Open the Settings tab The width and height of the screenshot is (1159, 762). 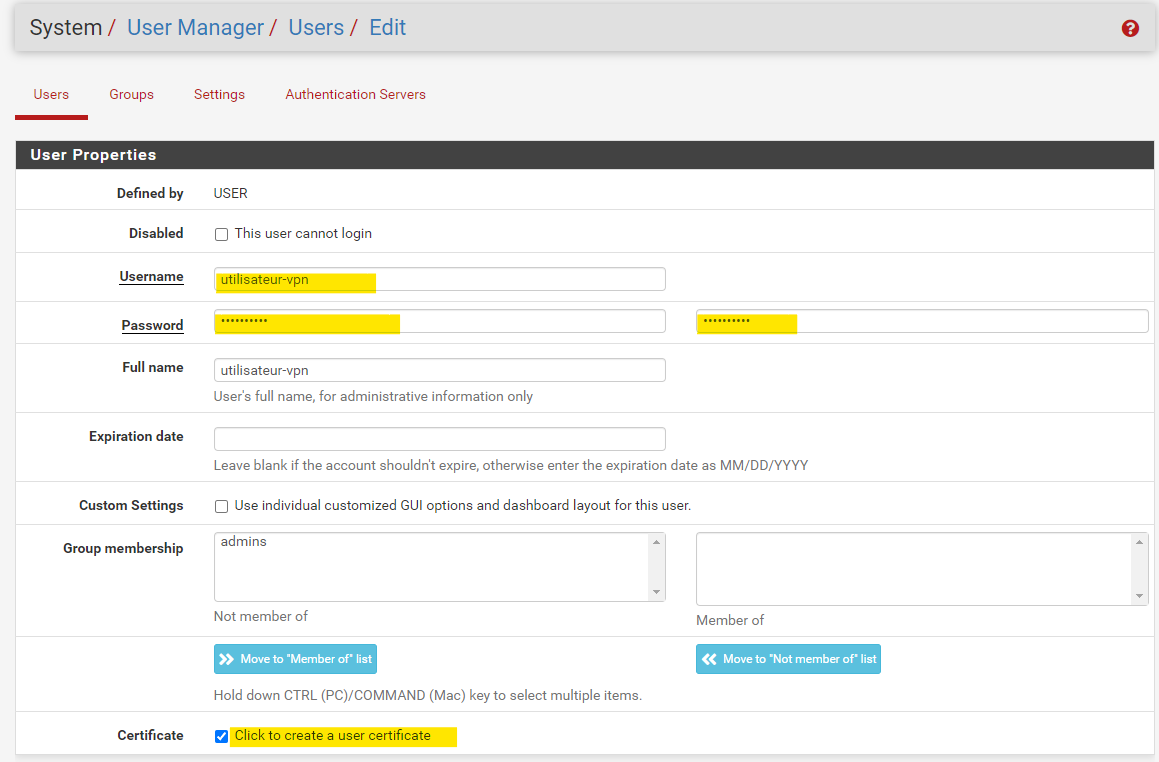[x=219, y=94]
